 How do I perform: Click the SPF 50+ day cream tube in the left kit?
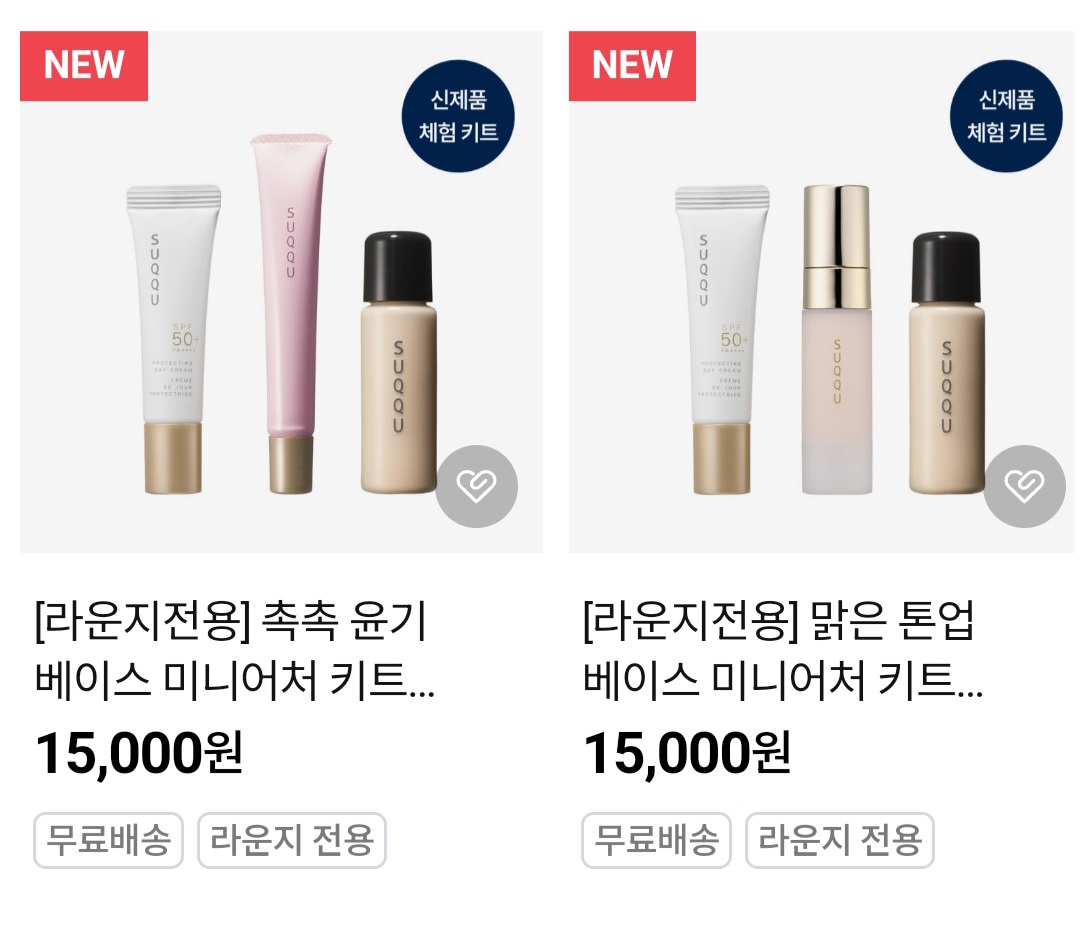click(x=174, y=339)
